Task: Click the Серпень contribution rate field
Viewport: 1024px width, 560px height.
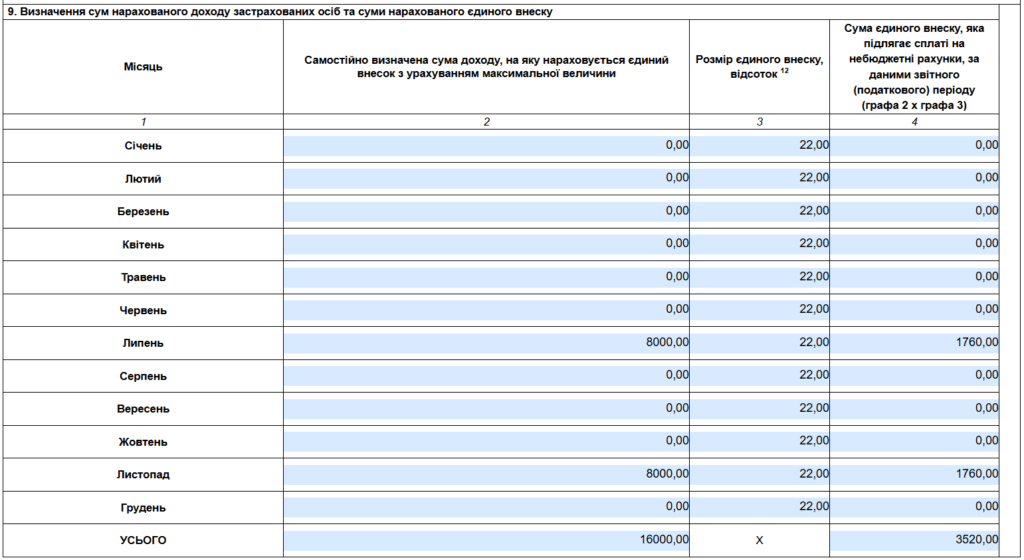Action: point(759,375)
